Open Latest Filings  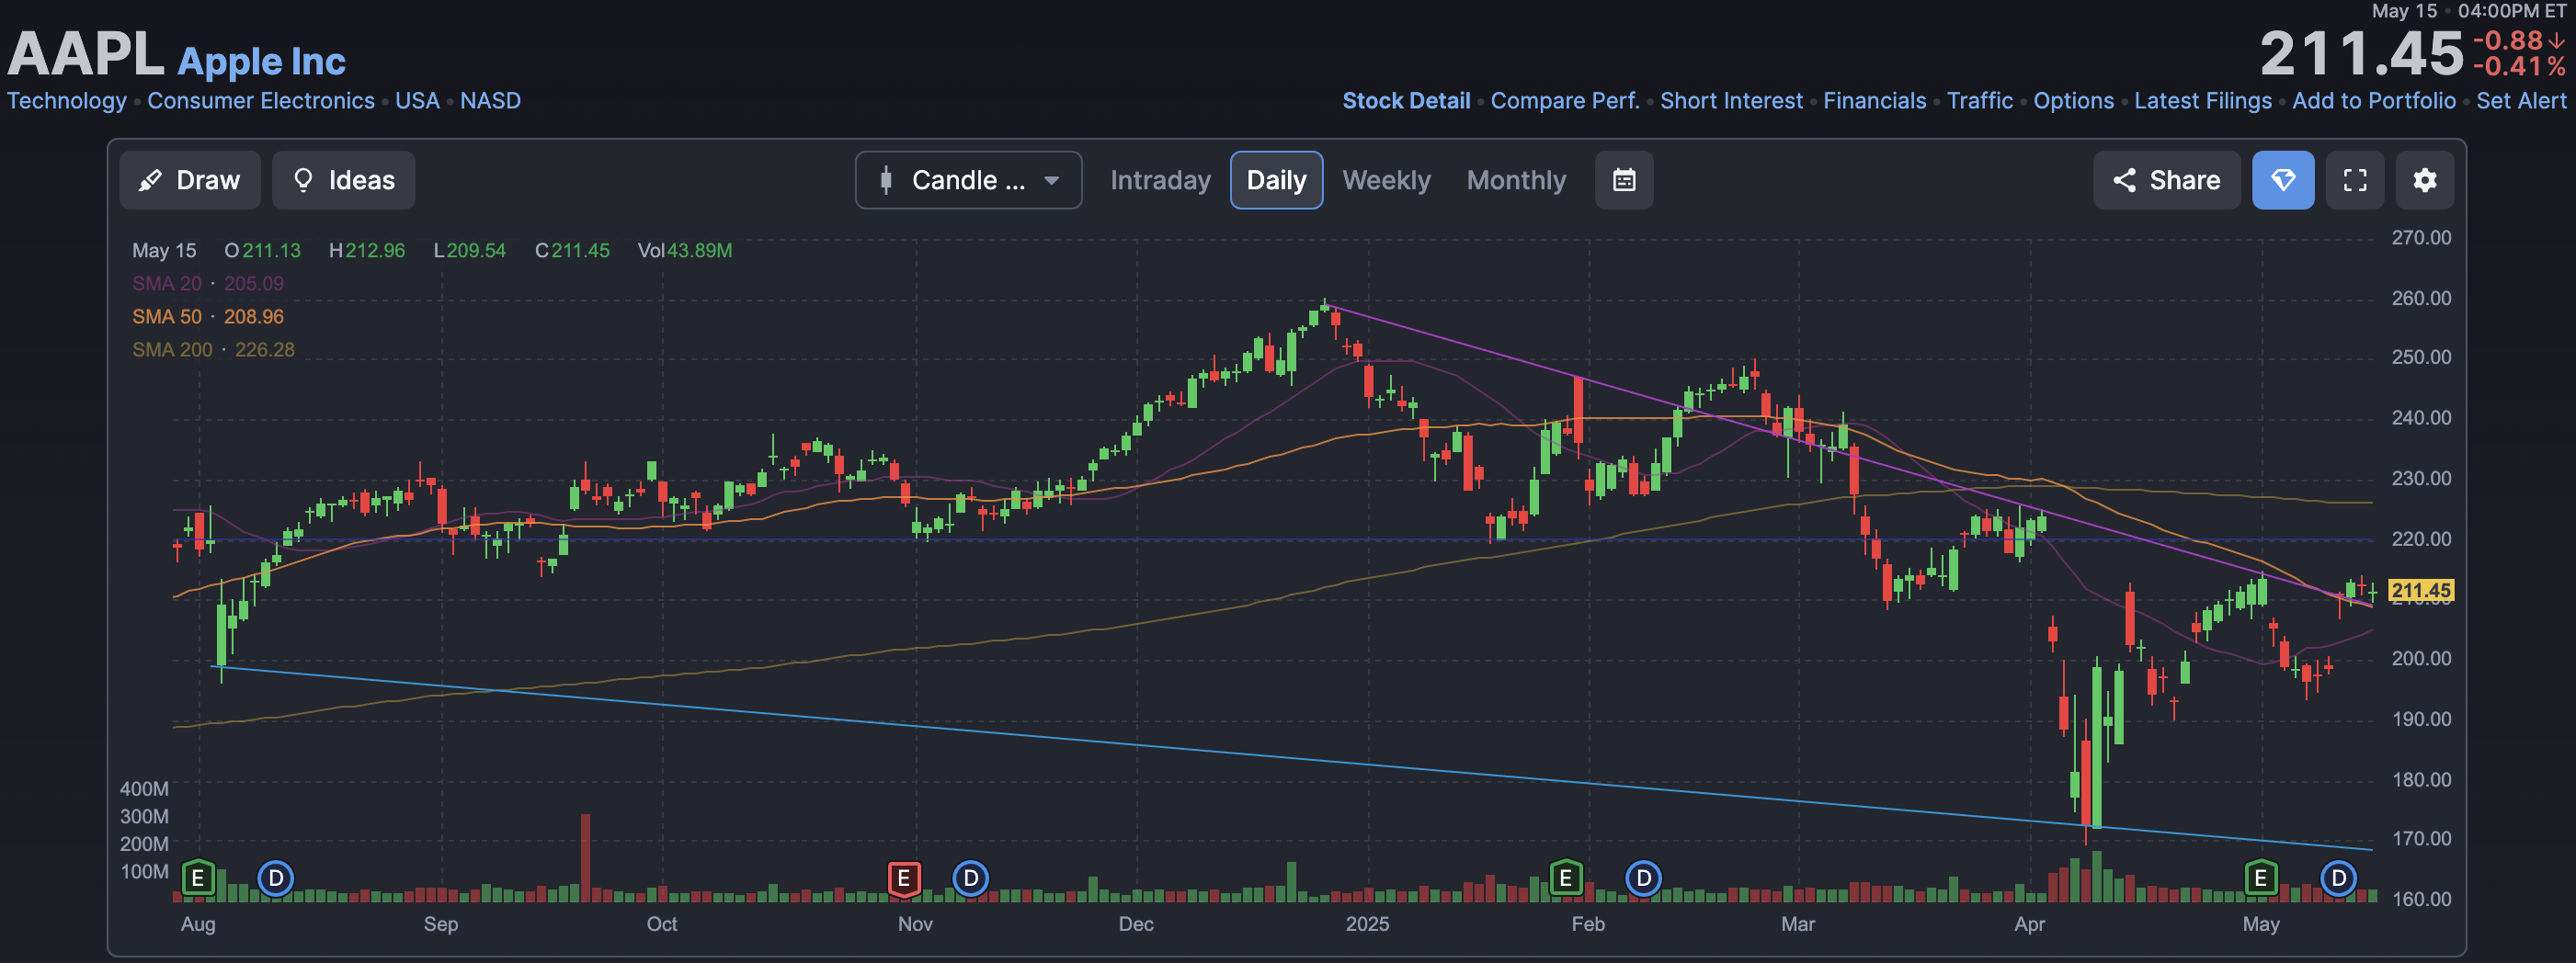2202,101
